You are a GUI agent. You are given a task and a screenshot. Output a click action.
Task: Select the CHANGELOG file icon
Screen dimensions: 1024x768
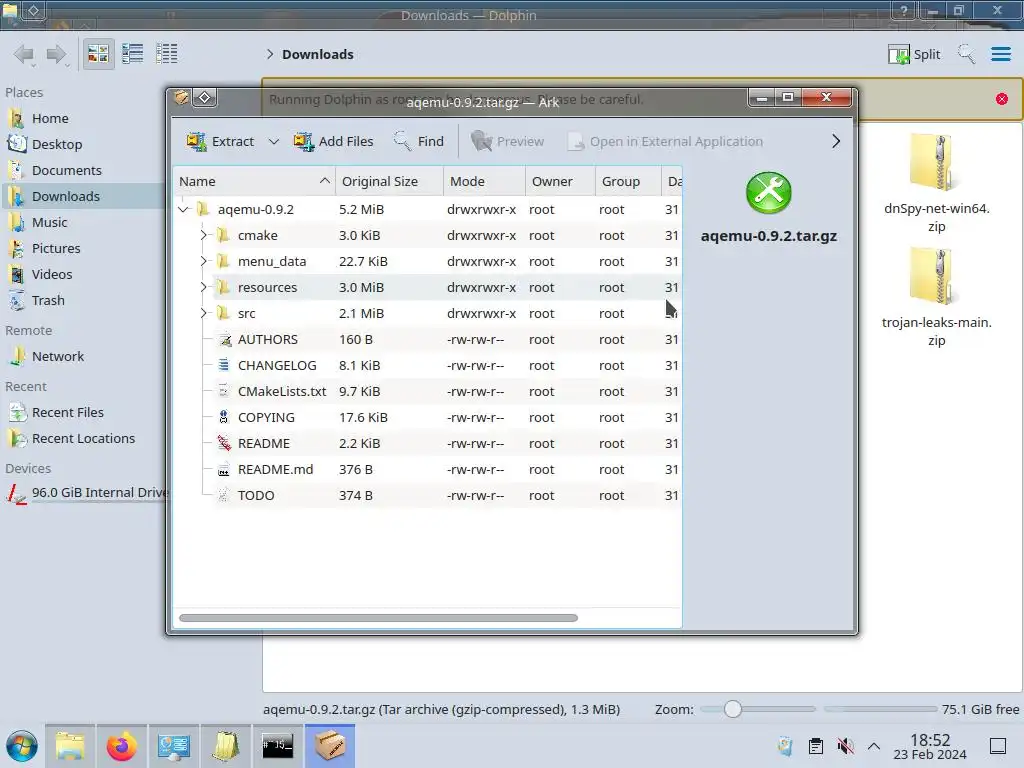click(224, 365)
